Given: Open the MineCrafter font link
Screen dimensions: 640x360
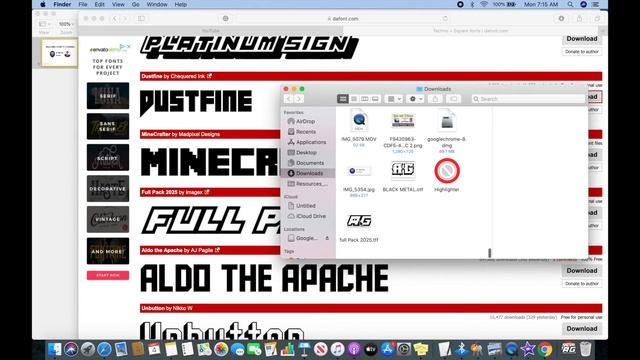Looking at the screenshot, I should point(156,134).
